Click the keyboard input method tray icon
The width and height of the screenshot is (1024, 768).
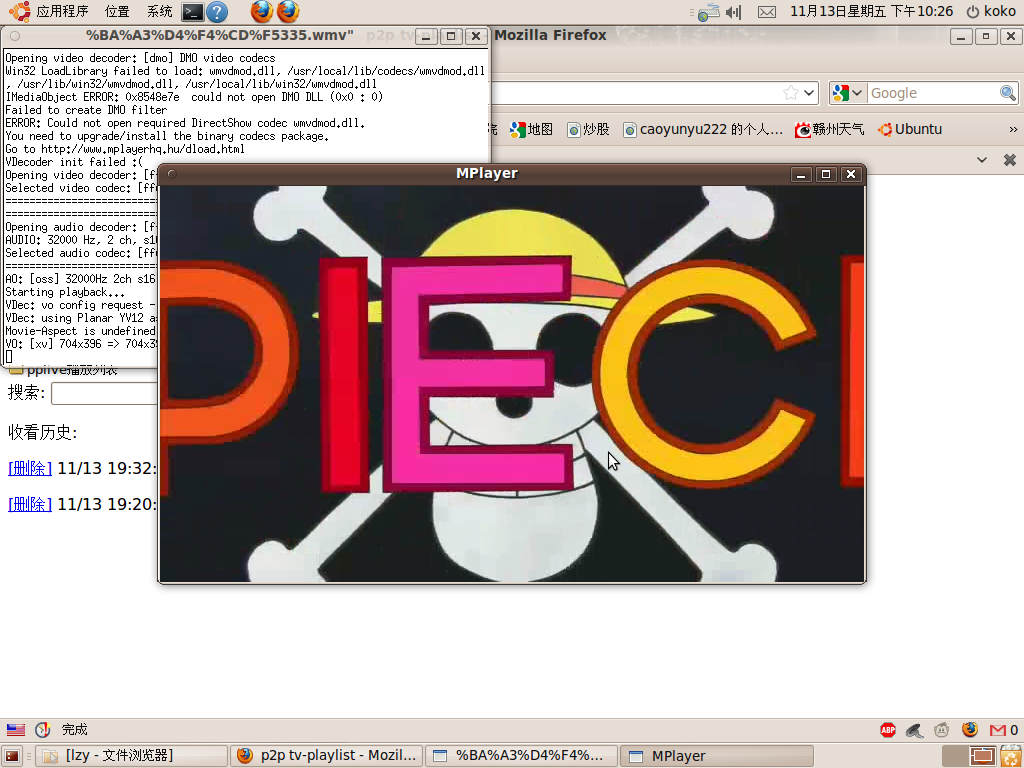(x=708, y=12)
